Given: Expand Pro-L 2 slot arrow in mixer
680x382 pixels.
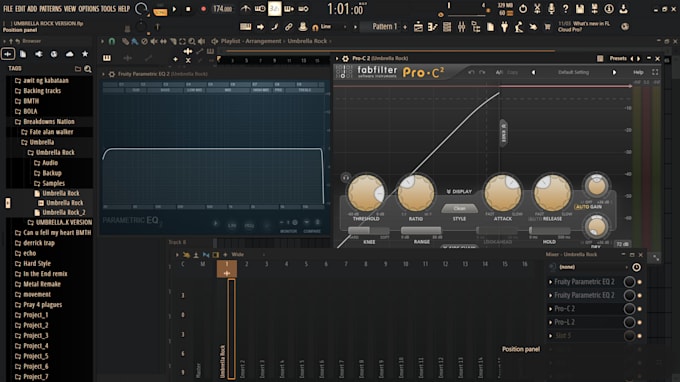Looking at the screenshot, I should [x=551, y=322].
